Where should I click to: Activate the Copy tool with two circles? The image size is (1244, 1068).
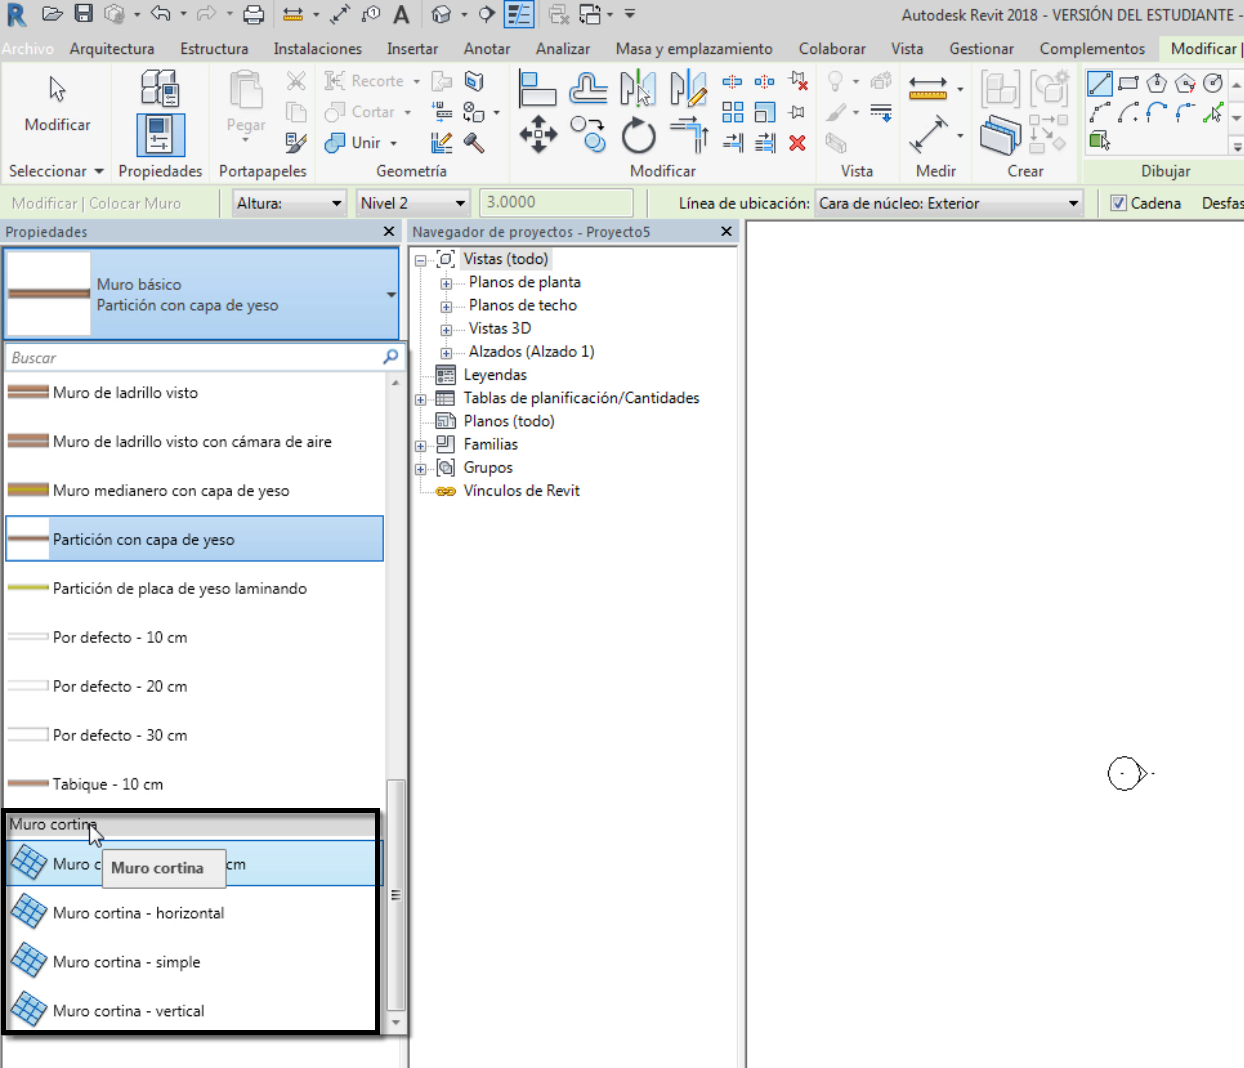click(x=588, y=134)
